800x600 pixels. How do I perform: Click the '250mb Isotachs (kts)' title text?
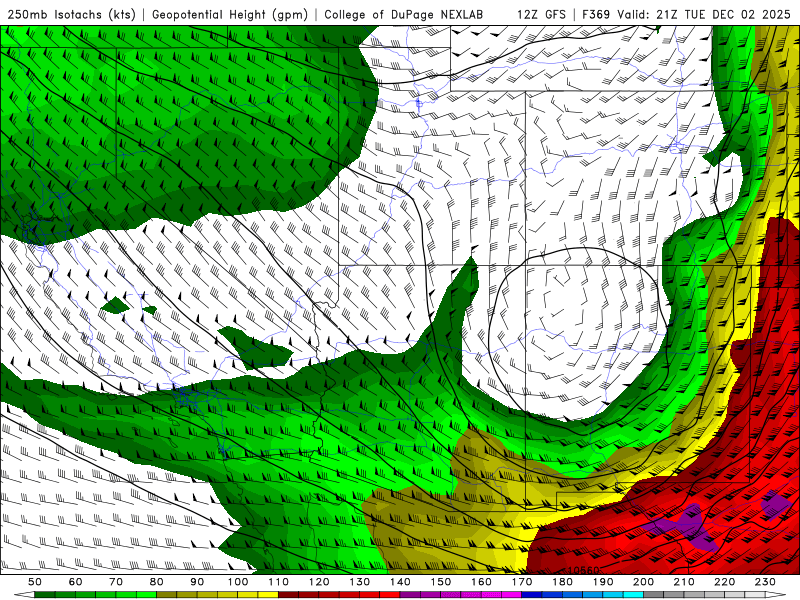point(71,15)
